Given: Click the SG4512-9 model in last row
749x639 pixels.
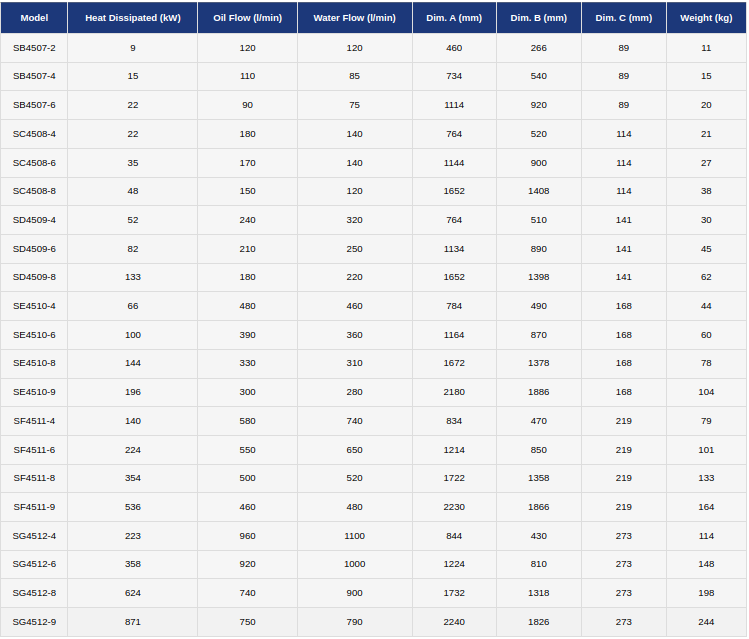Looking at the screenshot, I should 34,622.
